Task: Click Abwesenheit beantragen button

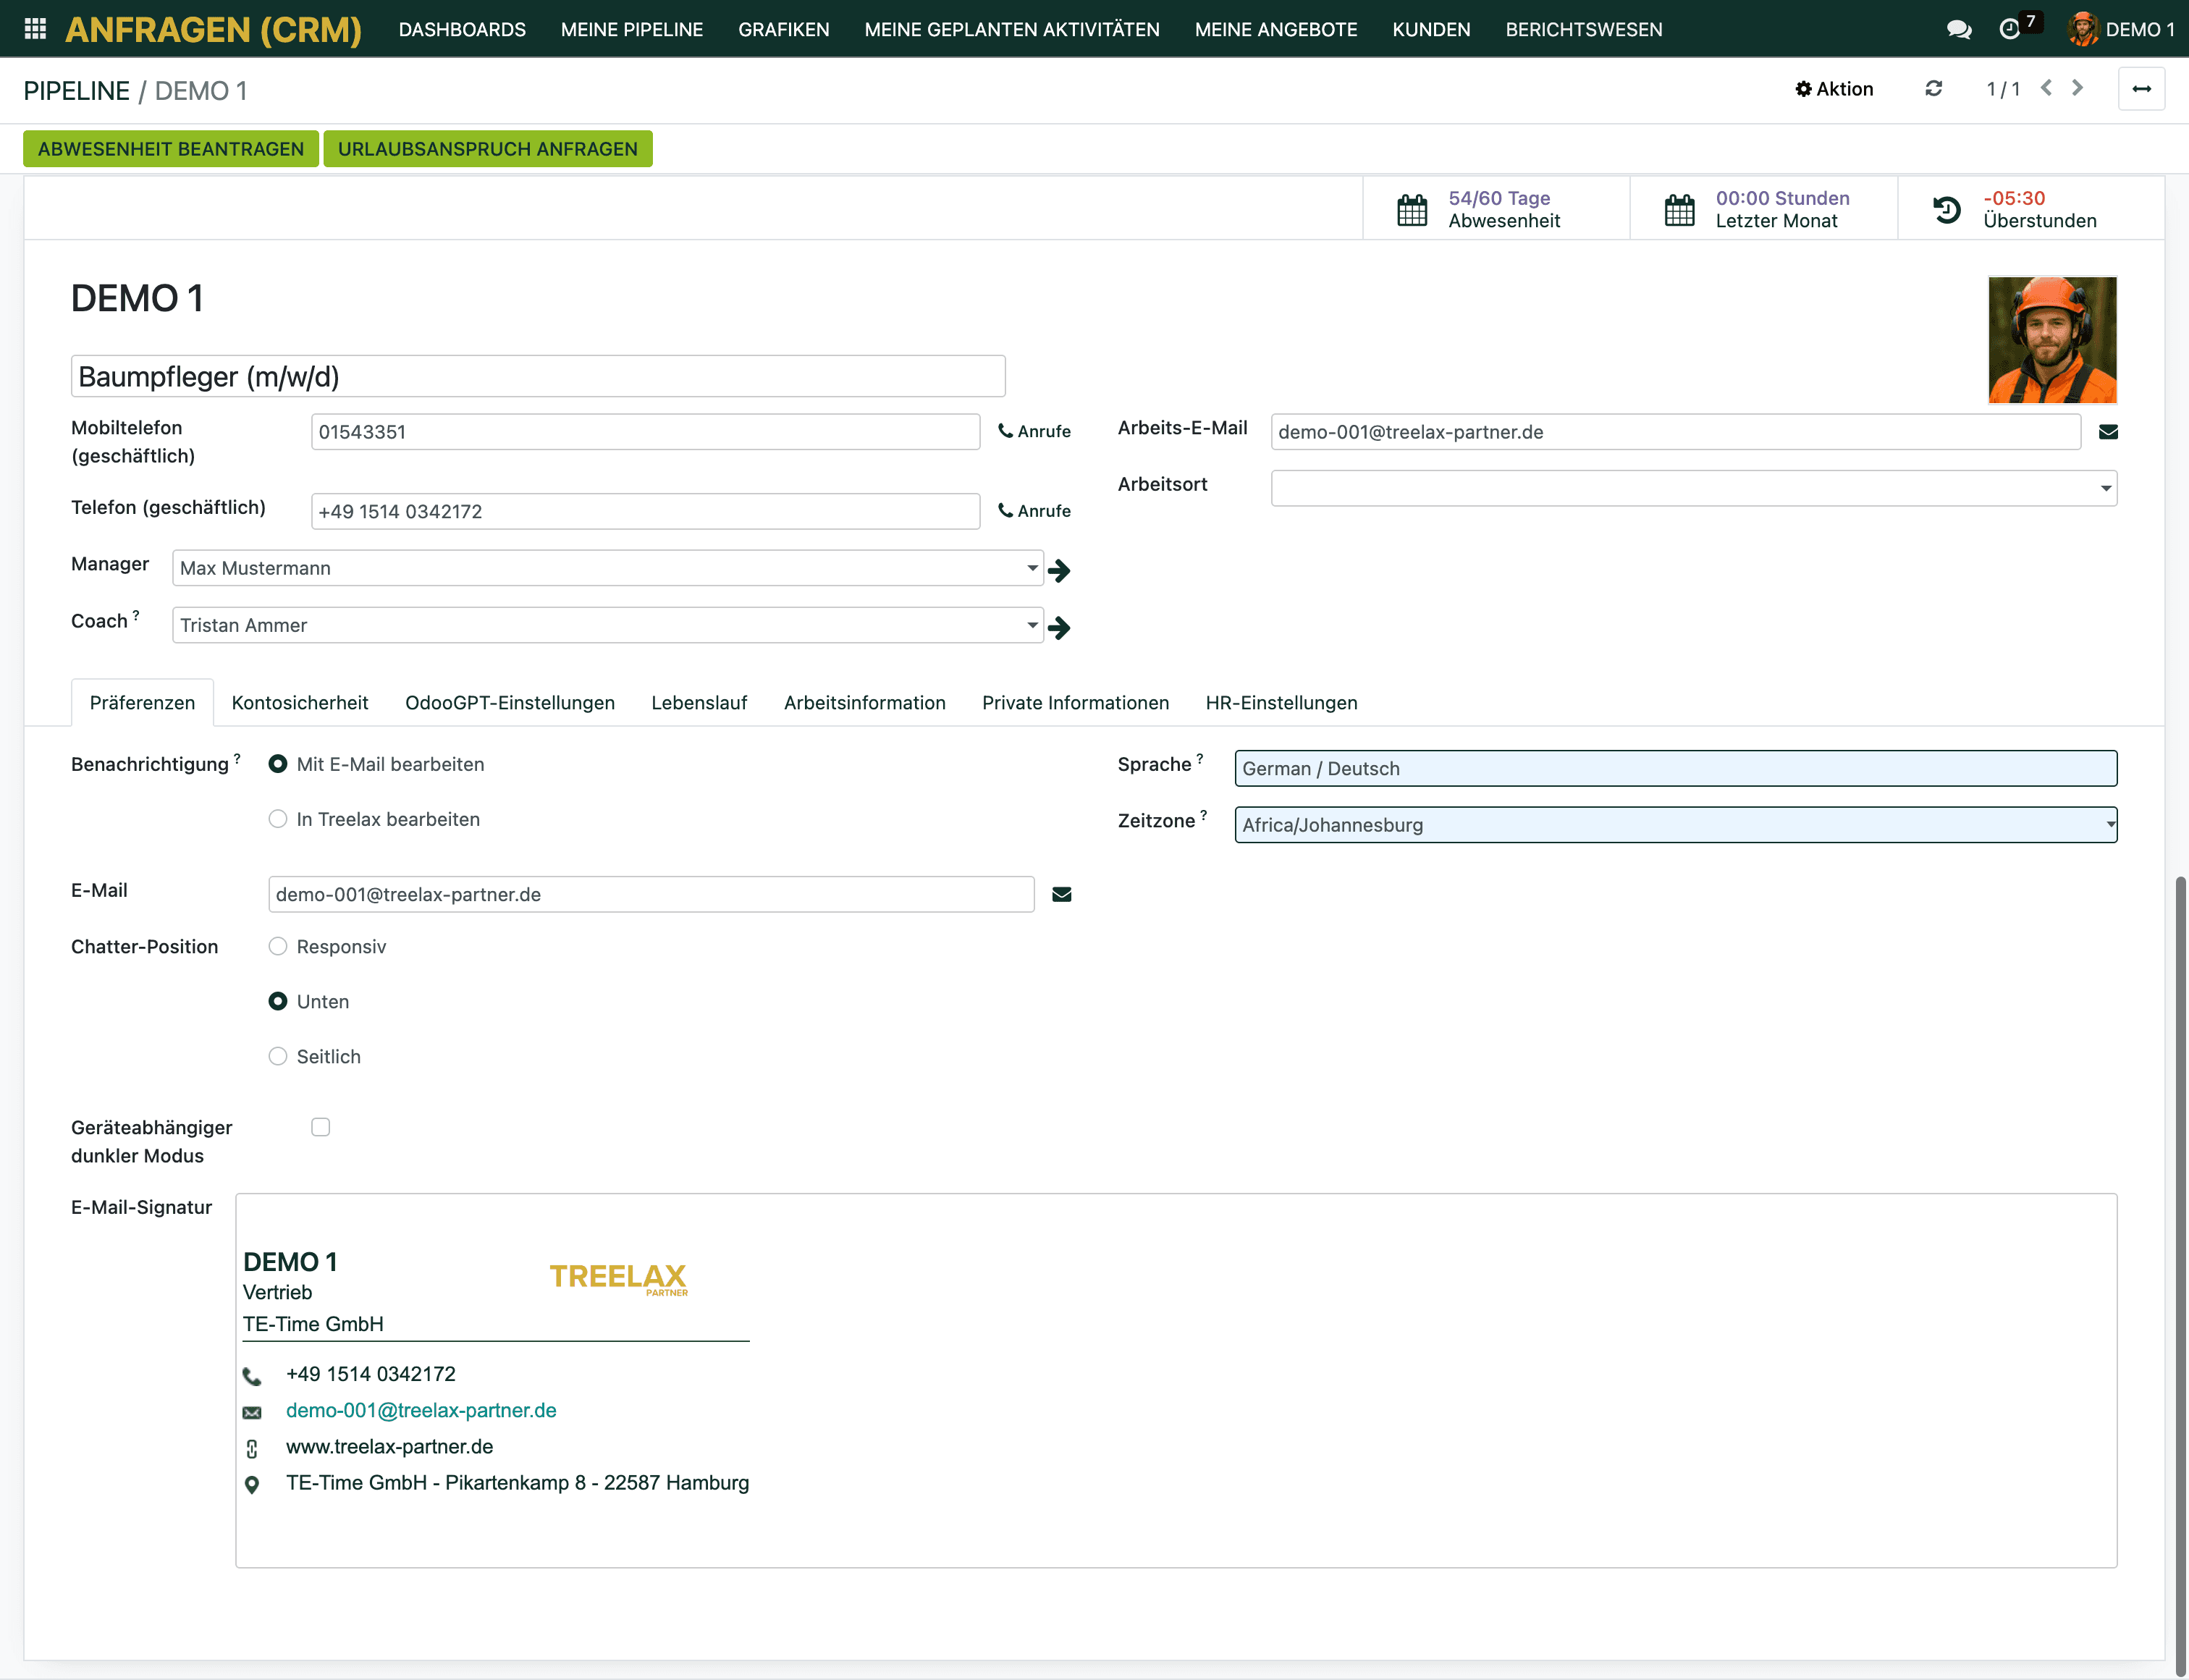Action: pyautogui.click(x=171, y=149)
